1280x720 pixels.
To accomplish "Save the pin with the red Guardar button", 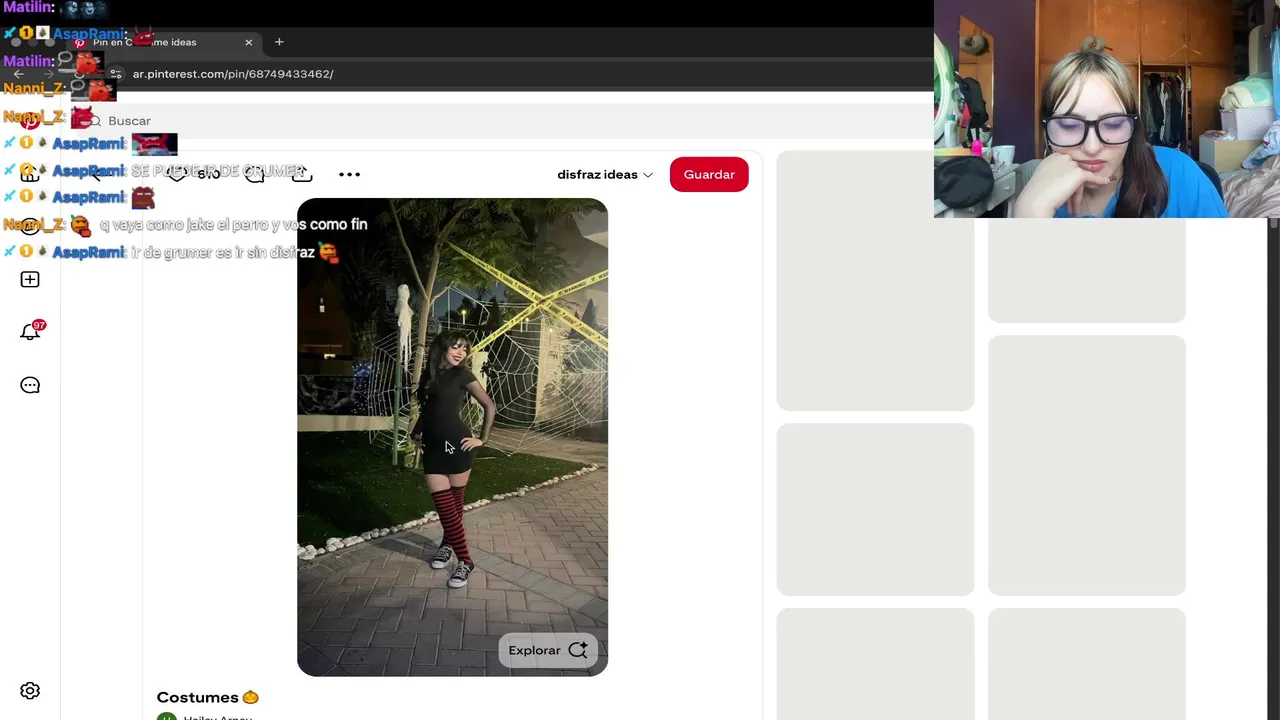I will [709, 174].
